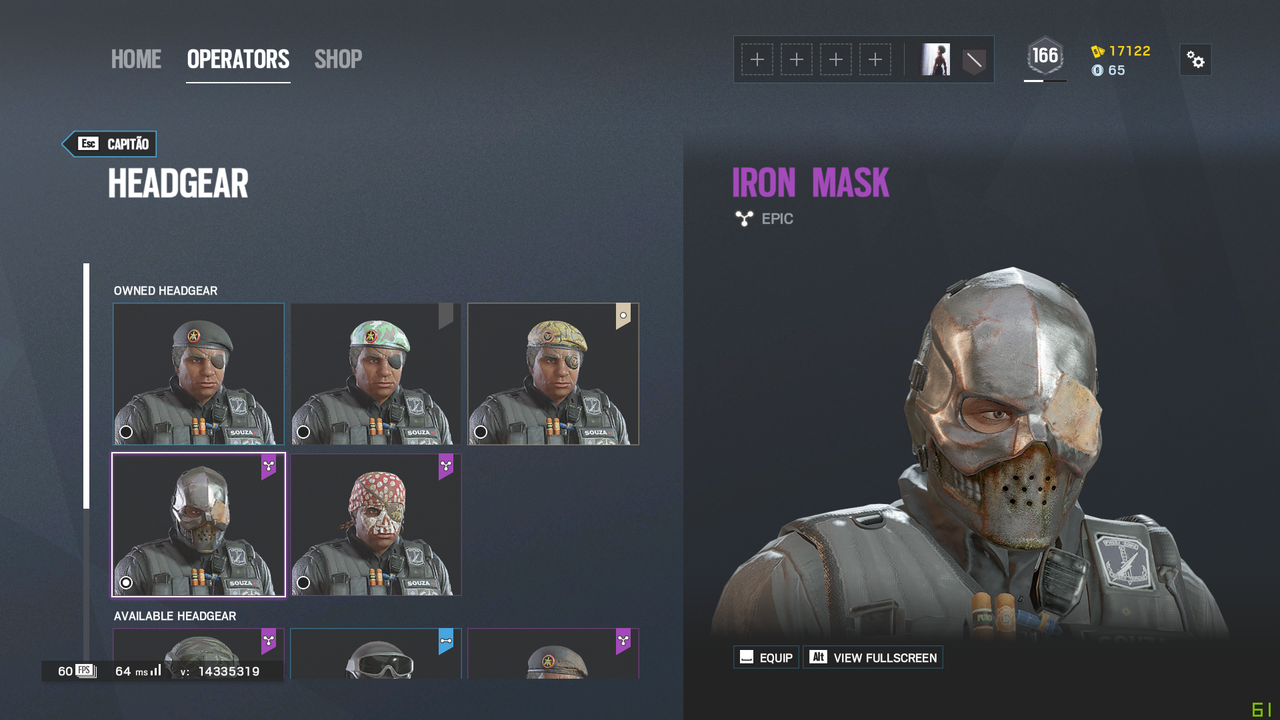Screen dimensions: 1280x720
Task: Select radio dot on default beret headgear
Action: coord(126,432)
